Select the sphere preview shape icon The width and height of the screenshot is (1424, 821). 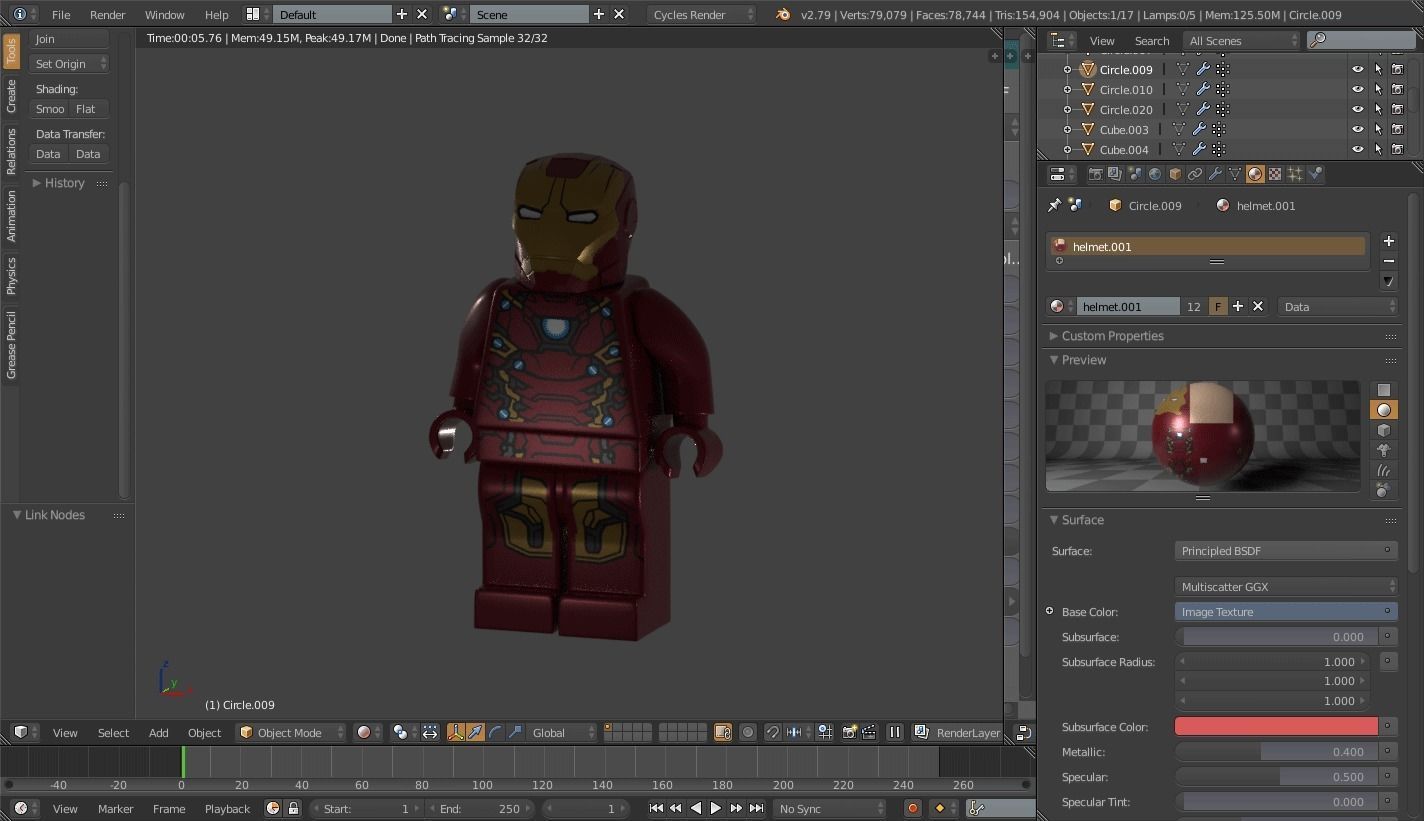1384,410
